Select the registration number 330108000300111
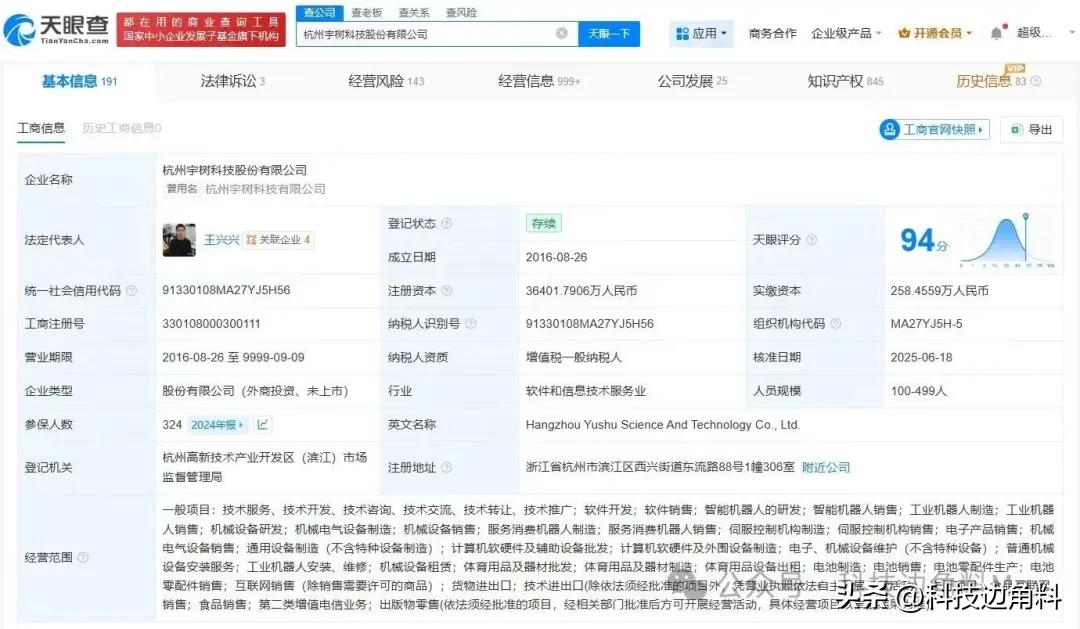Screen dimensions: 1080x629 [211, 323]
